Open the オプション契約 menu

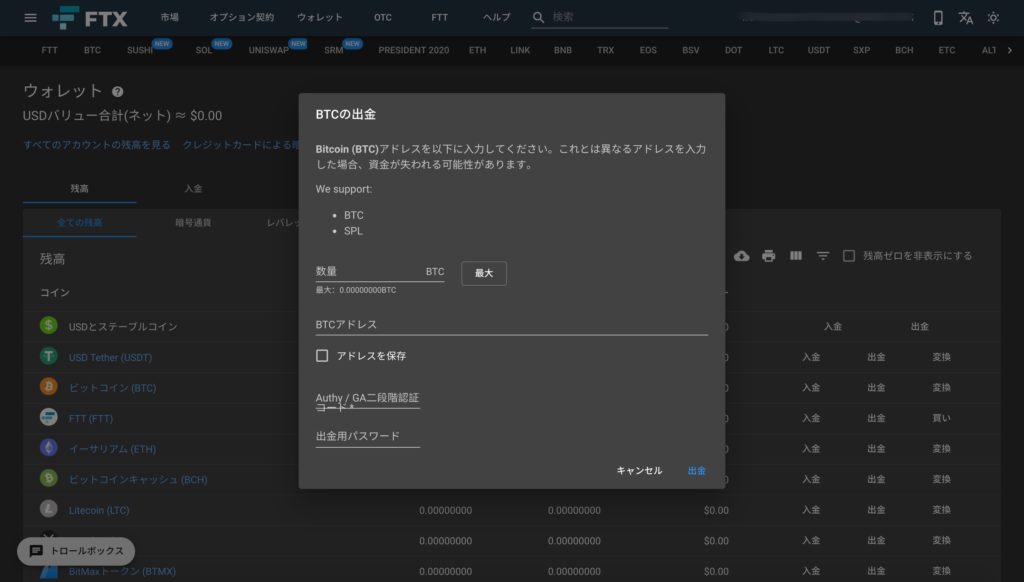[242, 18]
